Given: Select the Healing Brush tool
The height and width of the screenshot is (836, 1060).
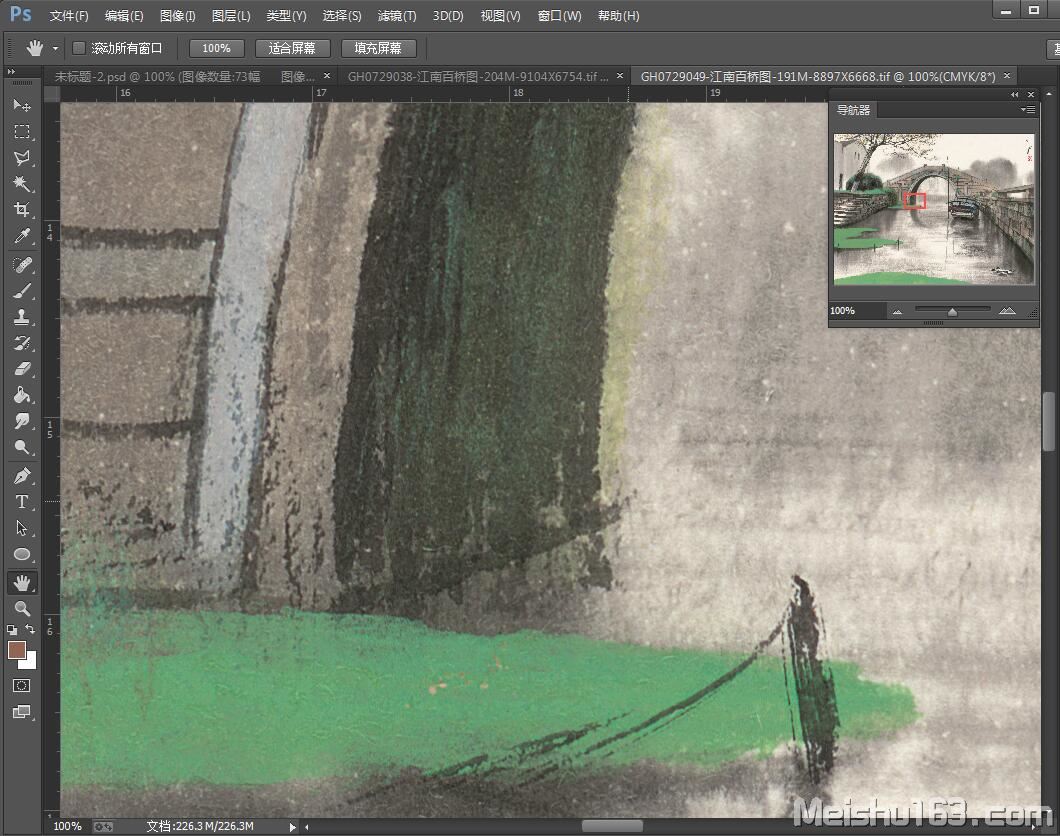Looking at the screenshot, I should 22,264.
